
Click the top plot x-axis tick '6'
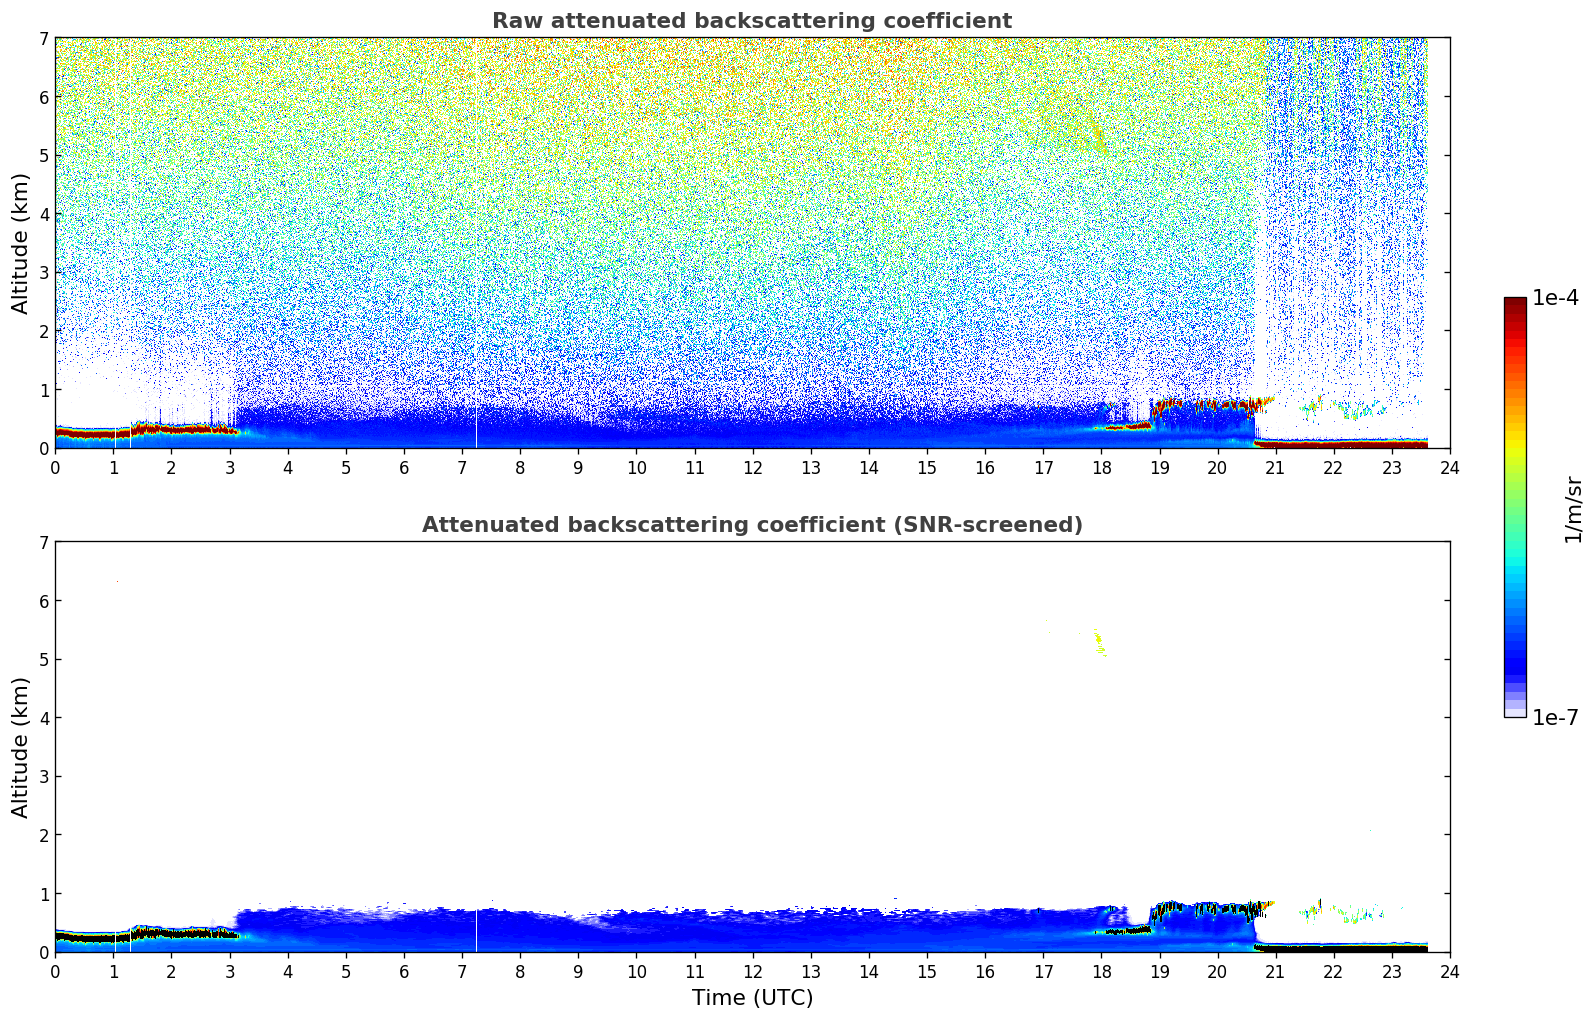coord(404,467)
